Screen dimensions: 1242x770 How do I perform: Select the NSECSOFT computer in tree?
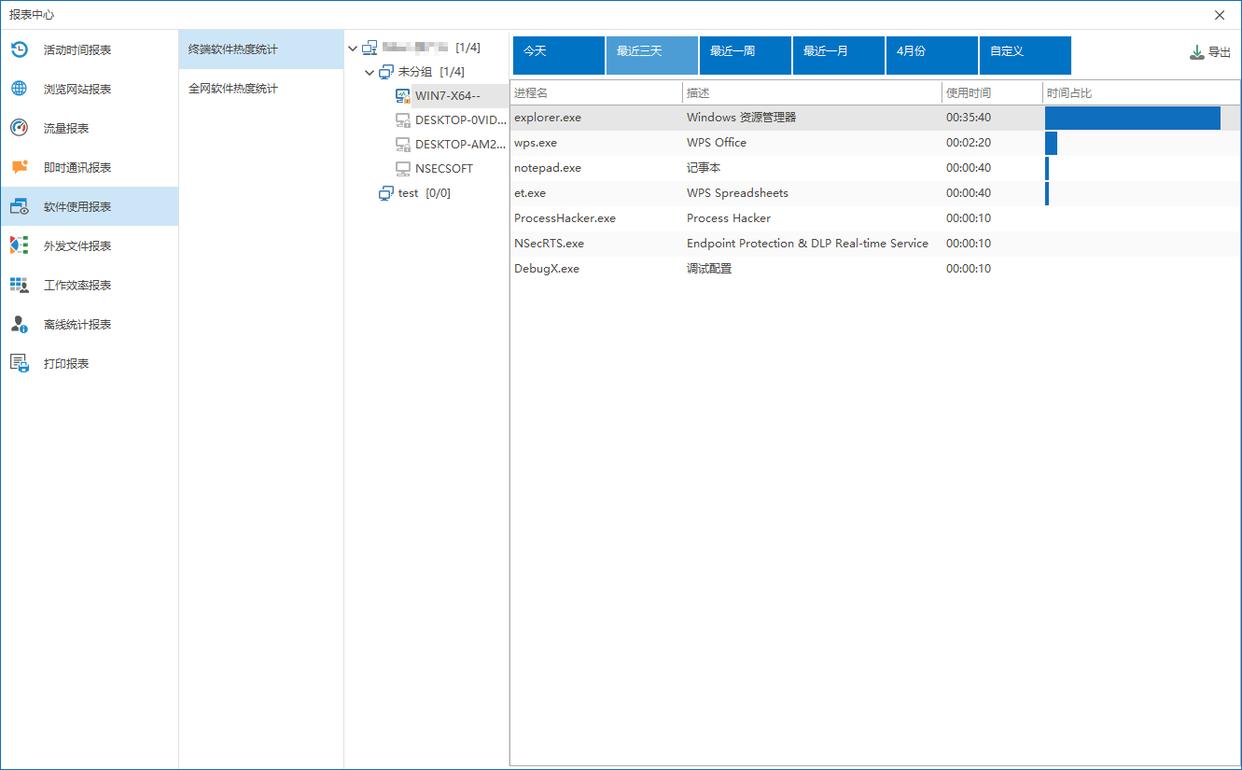click(443, 169)
